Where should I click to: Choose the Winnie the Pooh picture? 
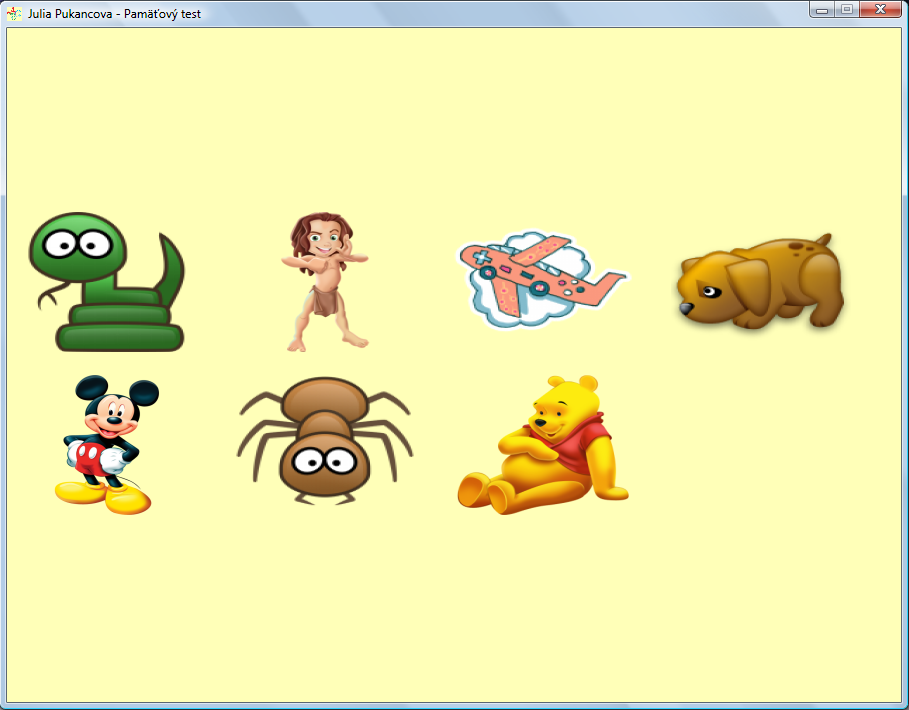point(543,444)
